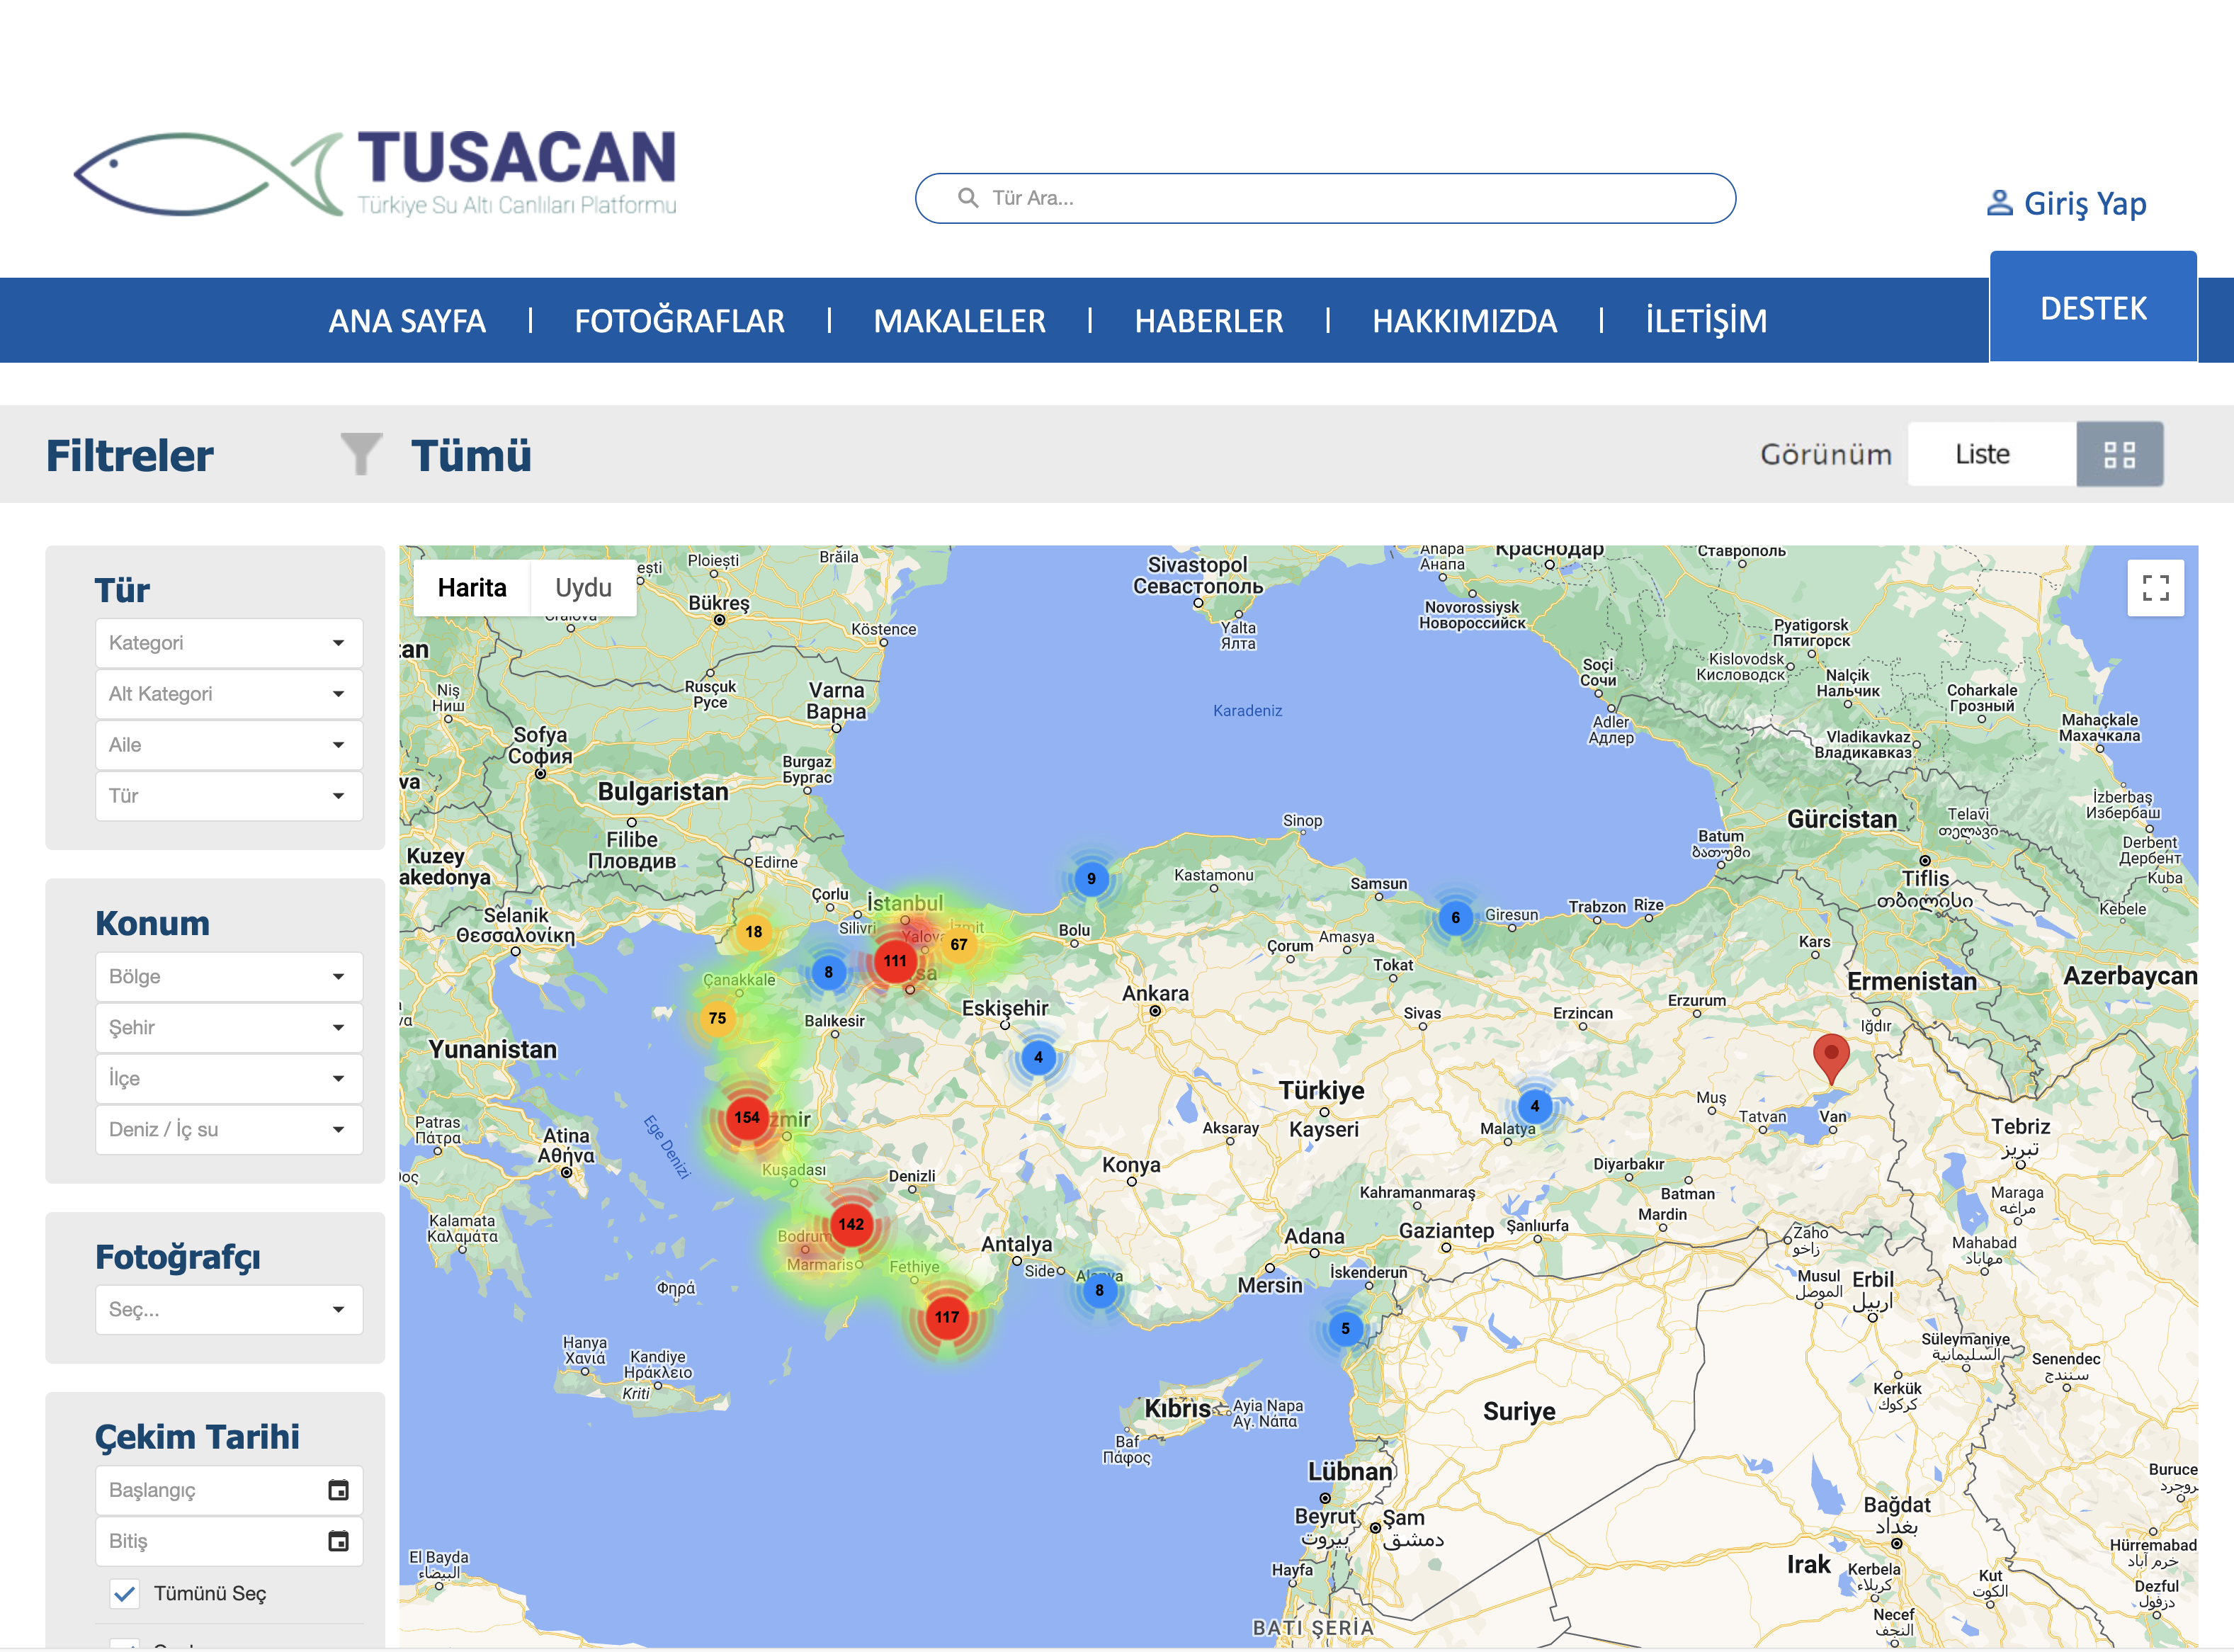The image size is (2234, 1652).
Task: Select Harita map type
Action: [x=472, y=588]
